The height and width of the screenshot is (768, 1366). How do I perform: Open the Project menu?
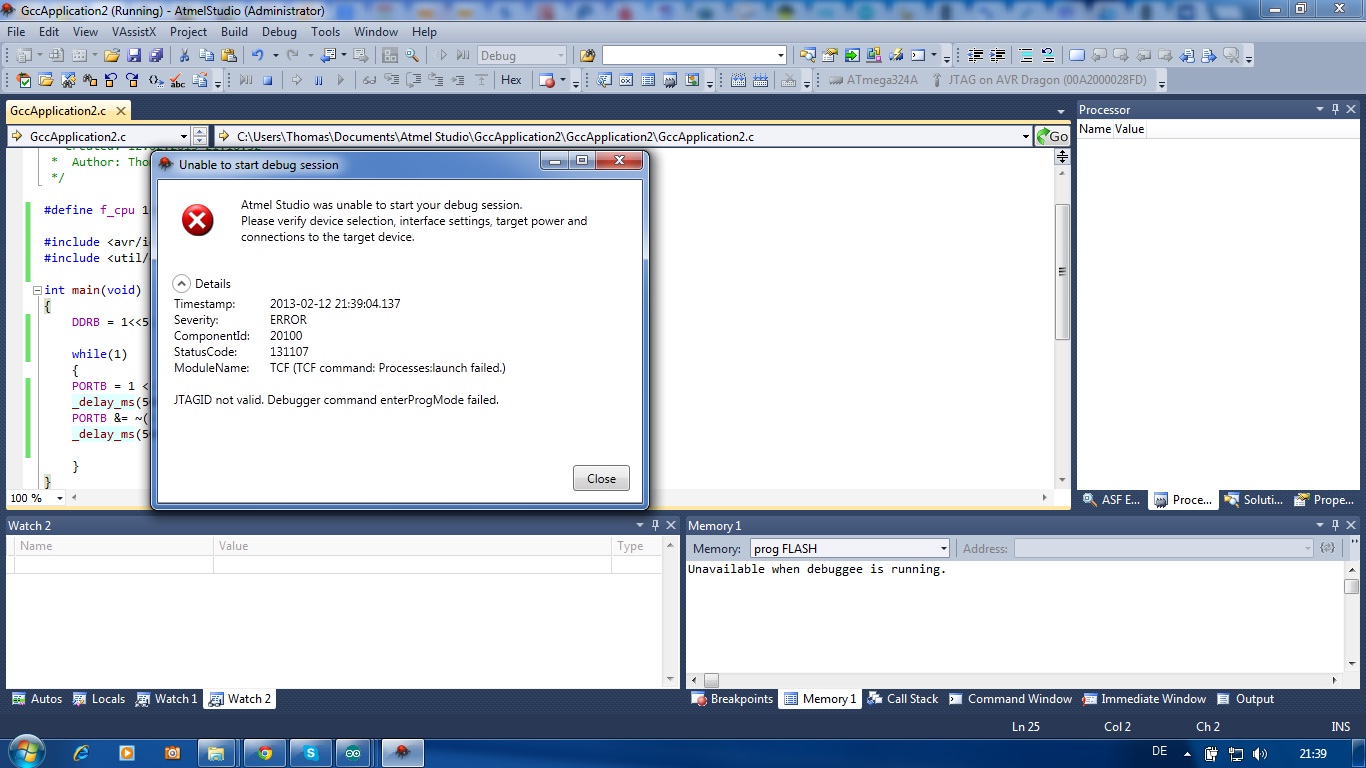pyautogui.click(x=188, y=32)
